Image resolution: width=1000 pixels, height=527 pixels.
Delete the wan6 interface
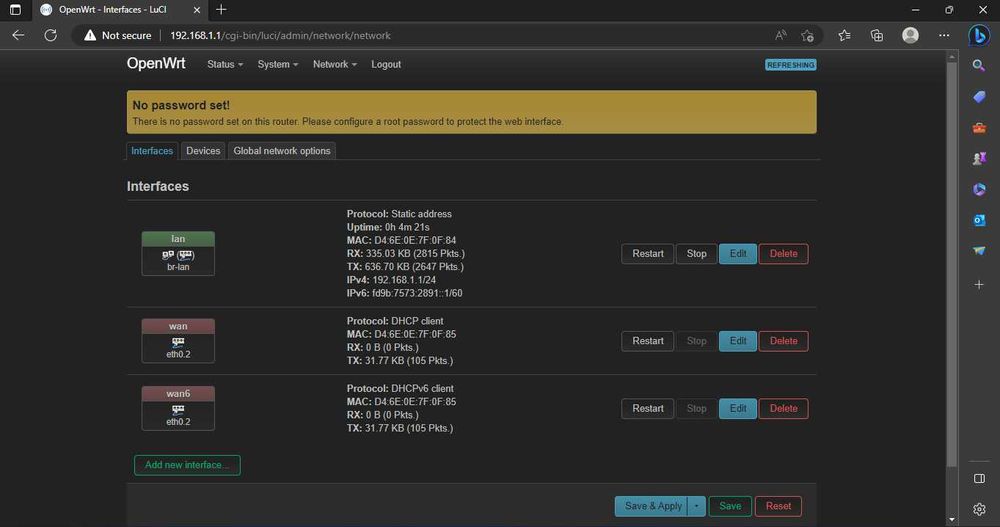(784, 408)
